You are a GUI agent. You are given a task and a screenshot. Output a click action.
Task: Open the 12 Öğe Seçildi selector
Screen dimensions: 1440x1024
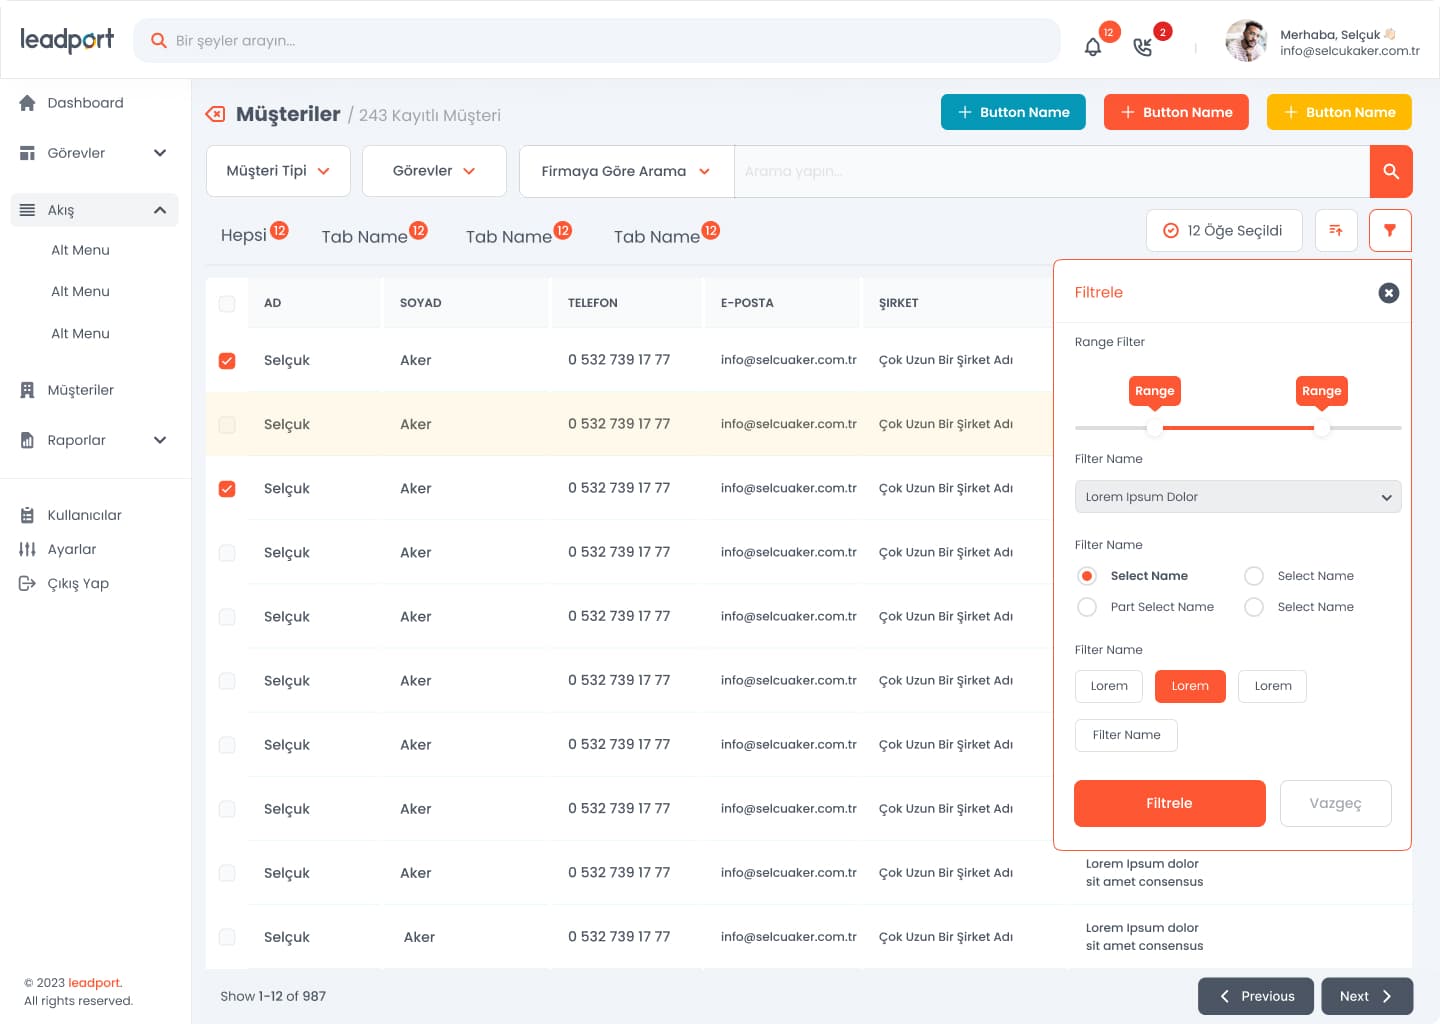pyautogui.click(x=1224, y=231)
